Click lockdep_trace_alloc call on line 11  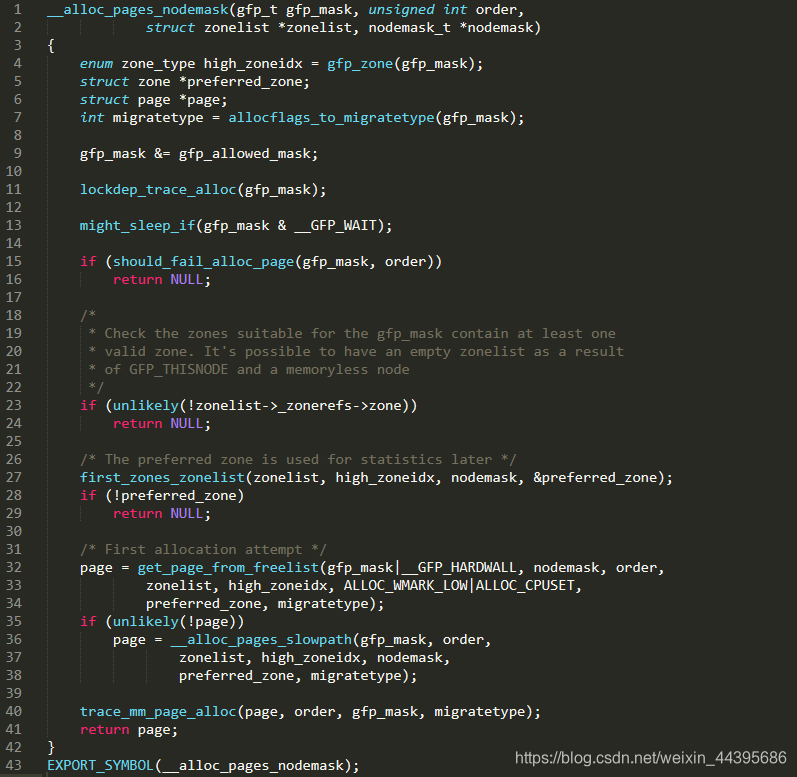158,190
